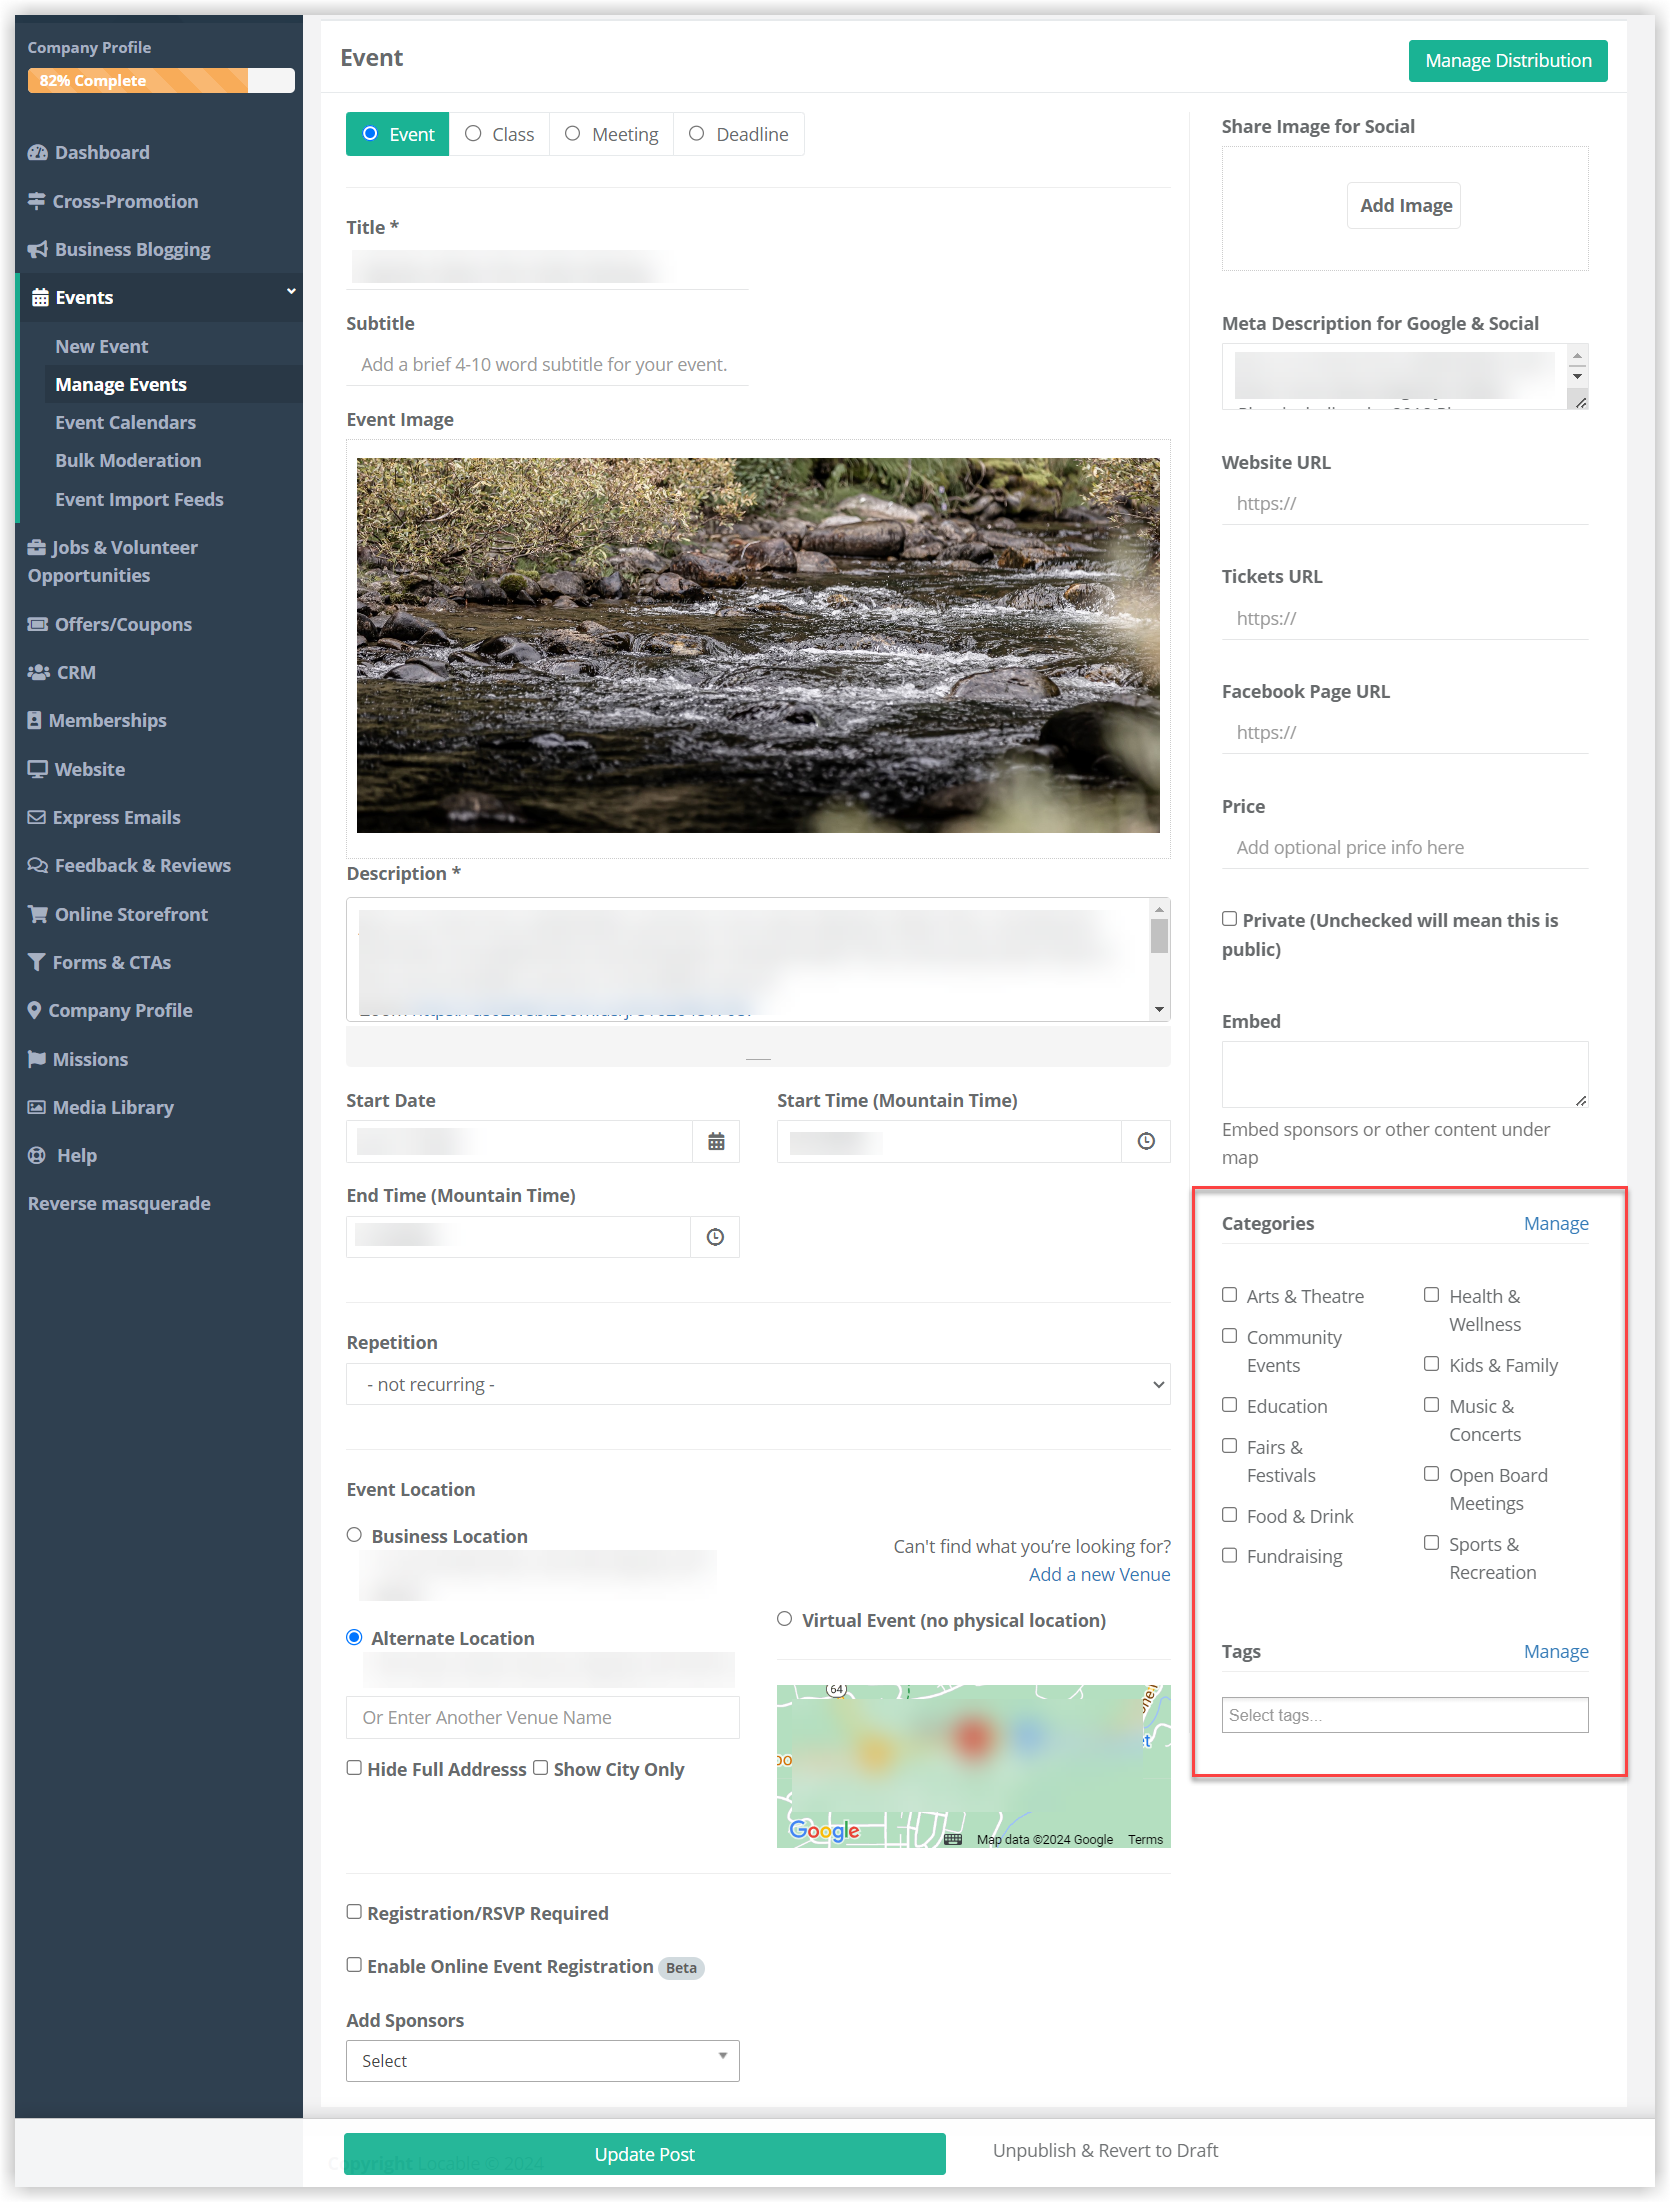Screen dimensions: 1671x2203
Task: Click the Feedback & Reviews chat icon
Action: tap(38, 865)
